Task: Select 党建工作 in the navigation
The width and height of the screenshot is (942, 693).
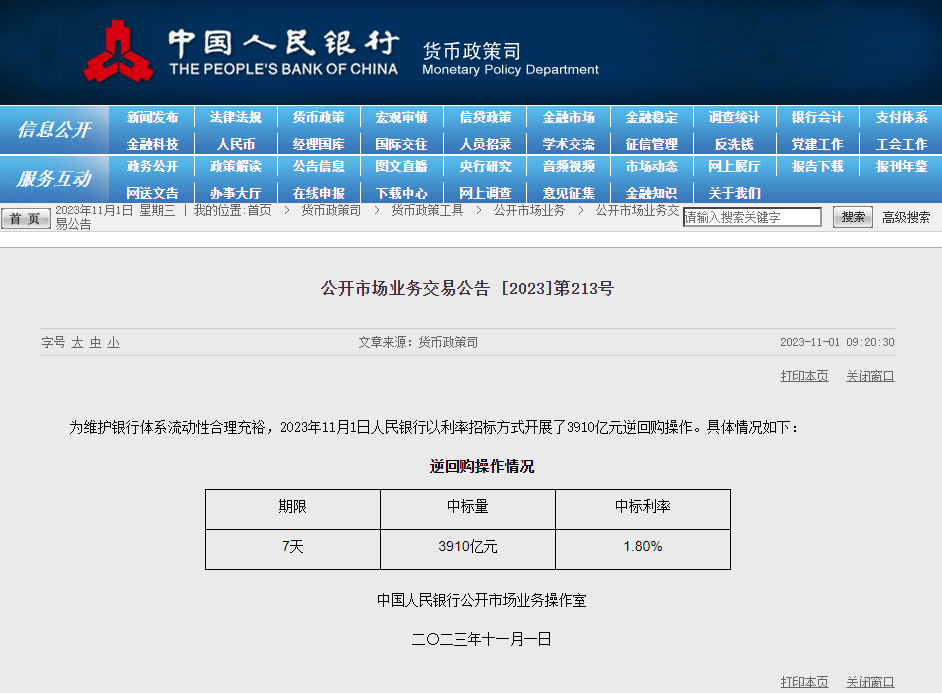Action: coord(817,144)
